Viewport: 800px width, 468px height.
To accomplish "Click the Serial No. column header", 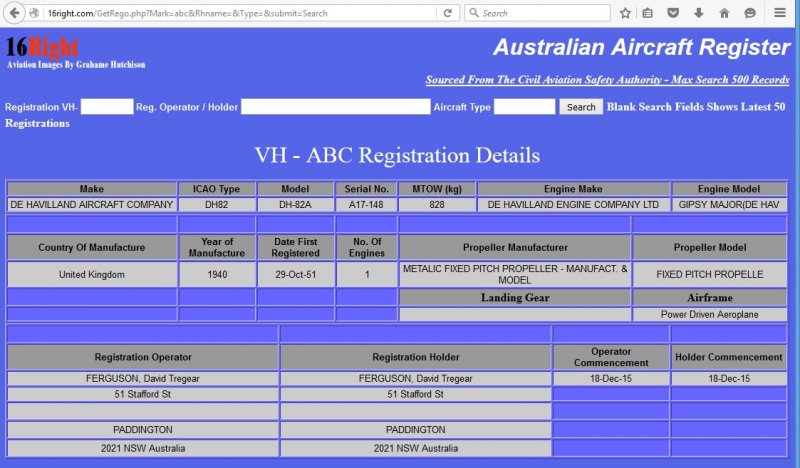I will tap(366, 189).
